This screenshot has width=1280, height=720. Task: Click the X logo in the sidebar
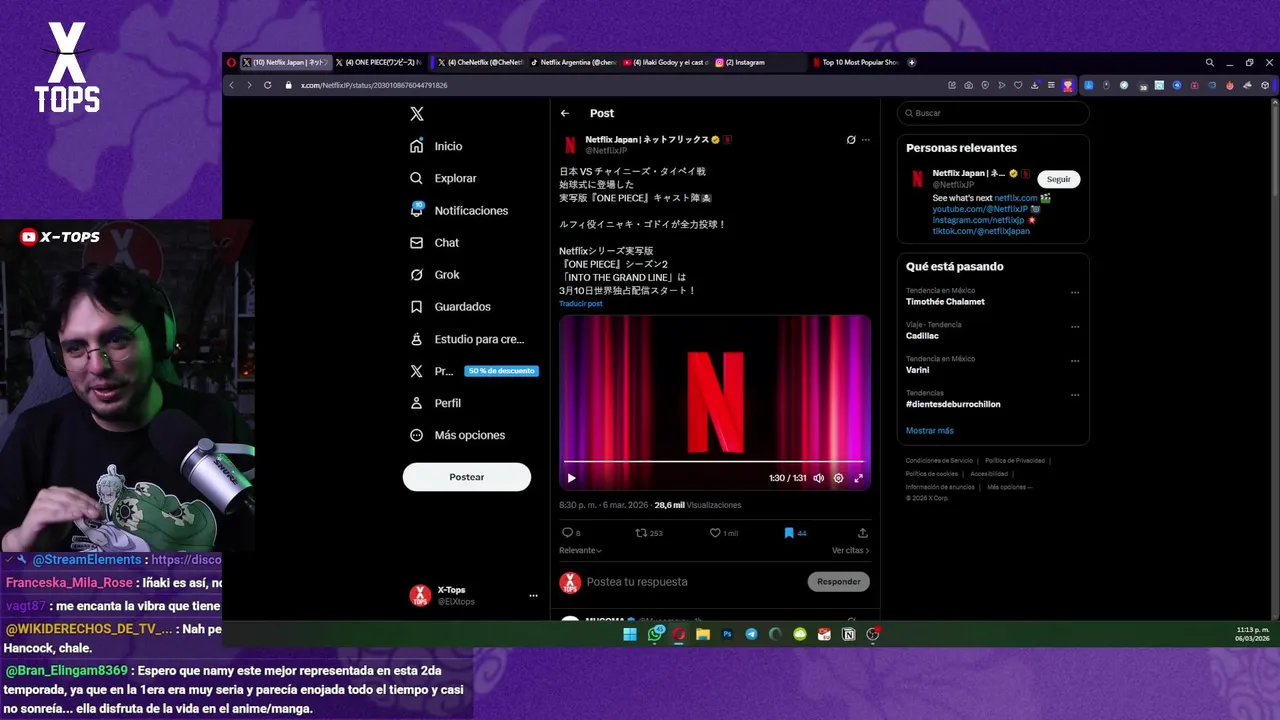417,114
